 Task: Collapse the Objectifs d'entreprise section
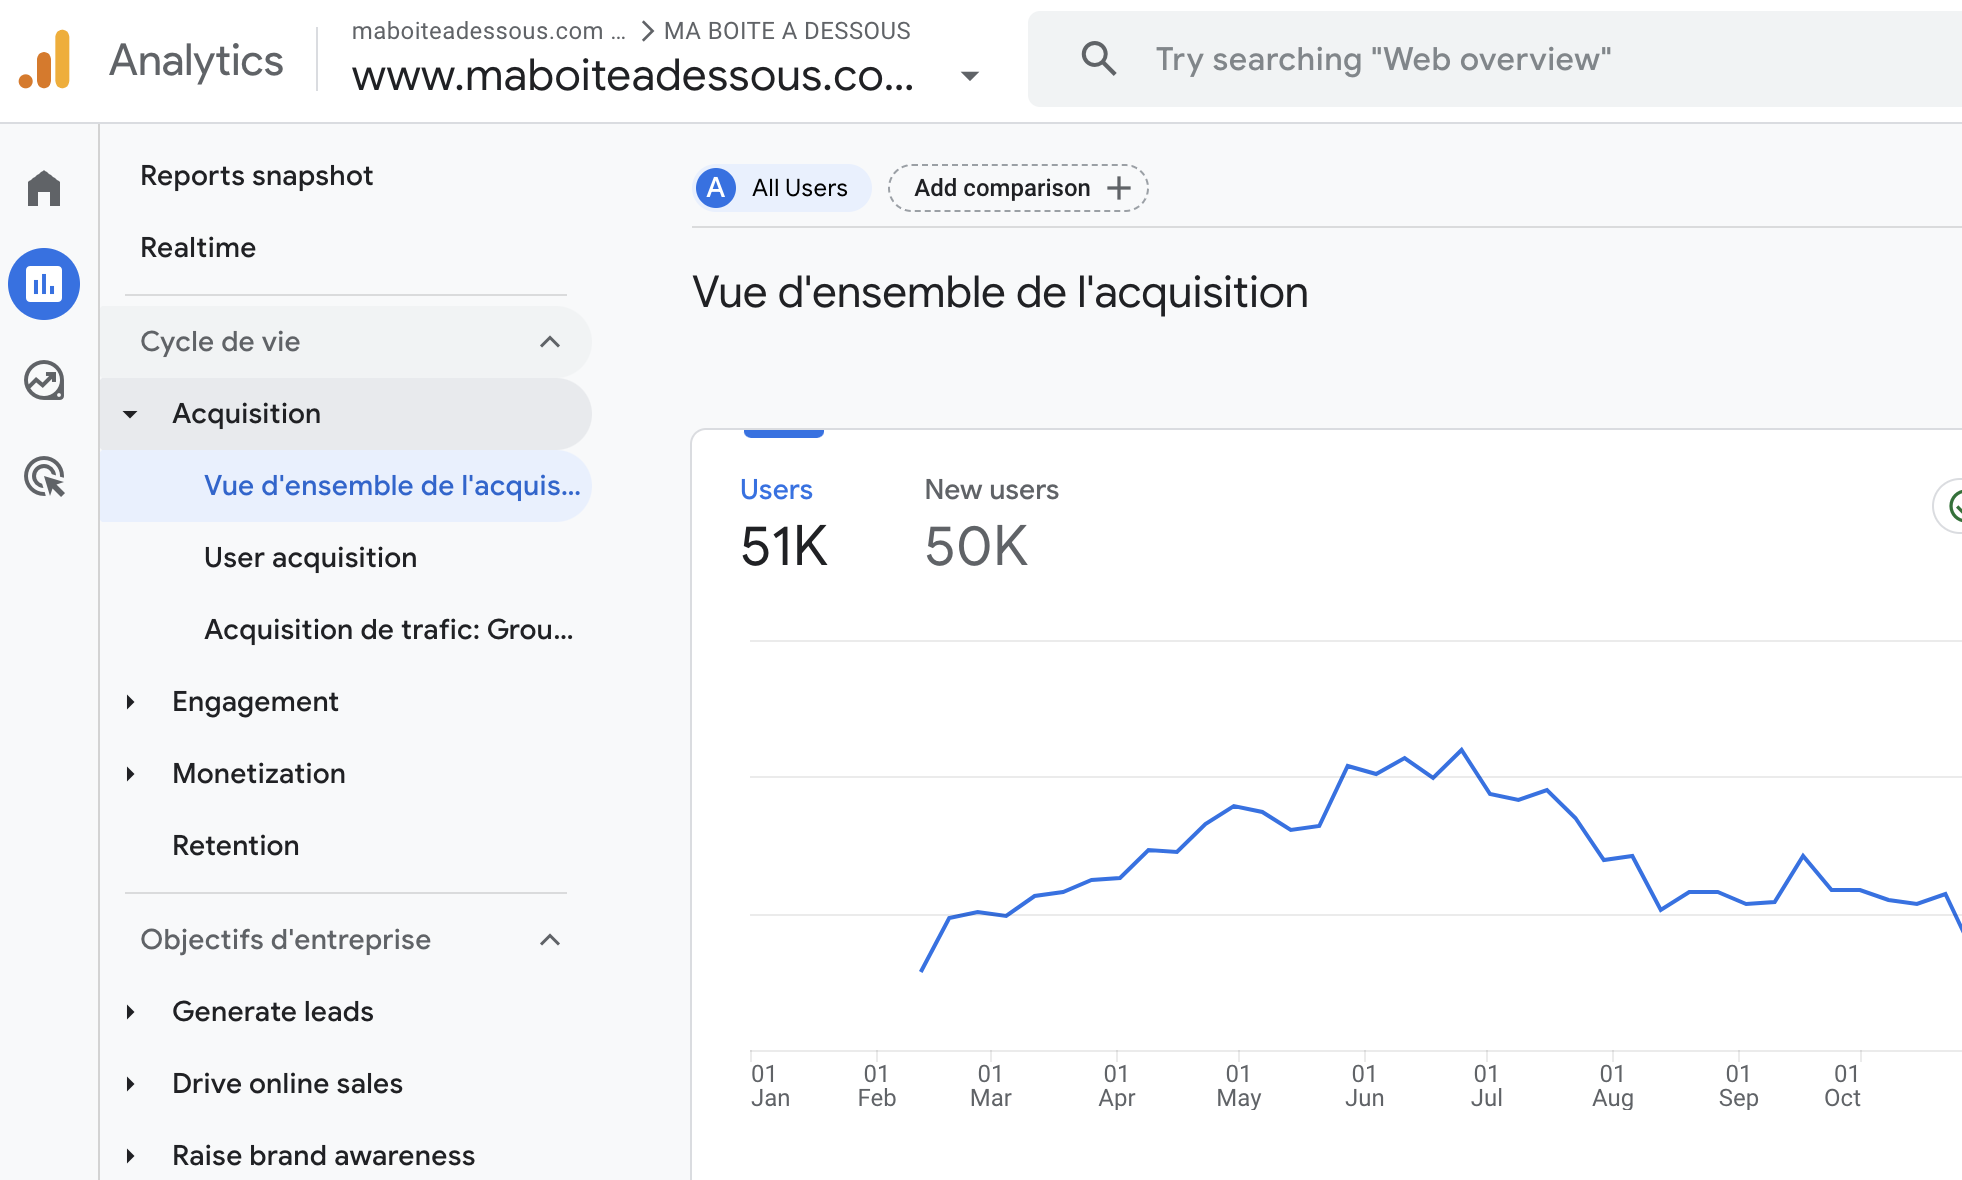[x=550, y=940]
